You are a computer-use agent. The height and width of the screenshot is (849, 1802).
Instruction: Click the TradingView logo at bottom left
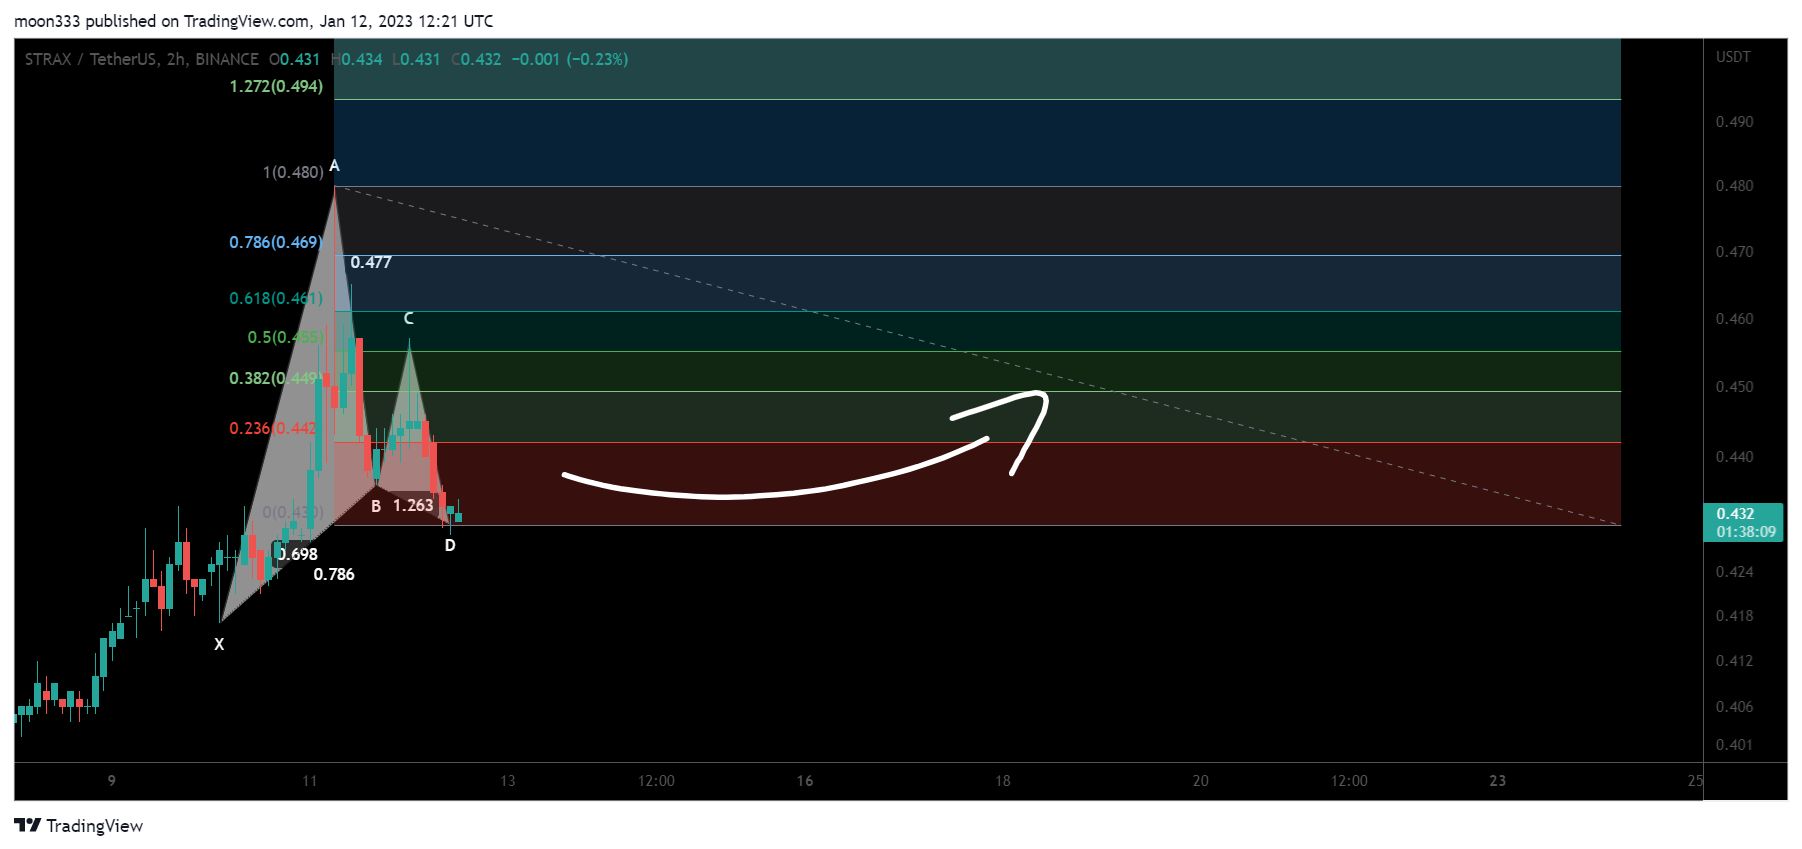(79, 826)
